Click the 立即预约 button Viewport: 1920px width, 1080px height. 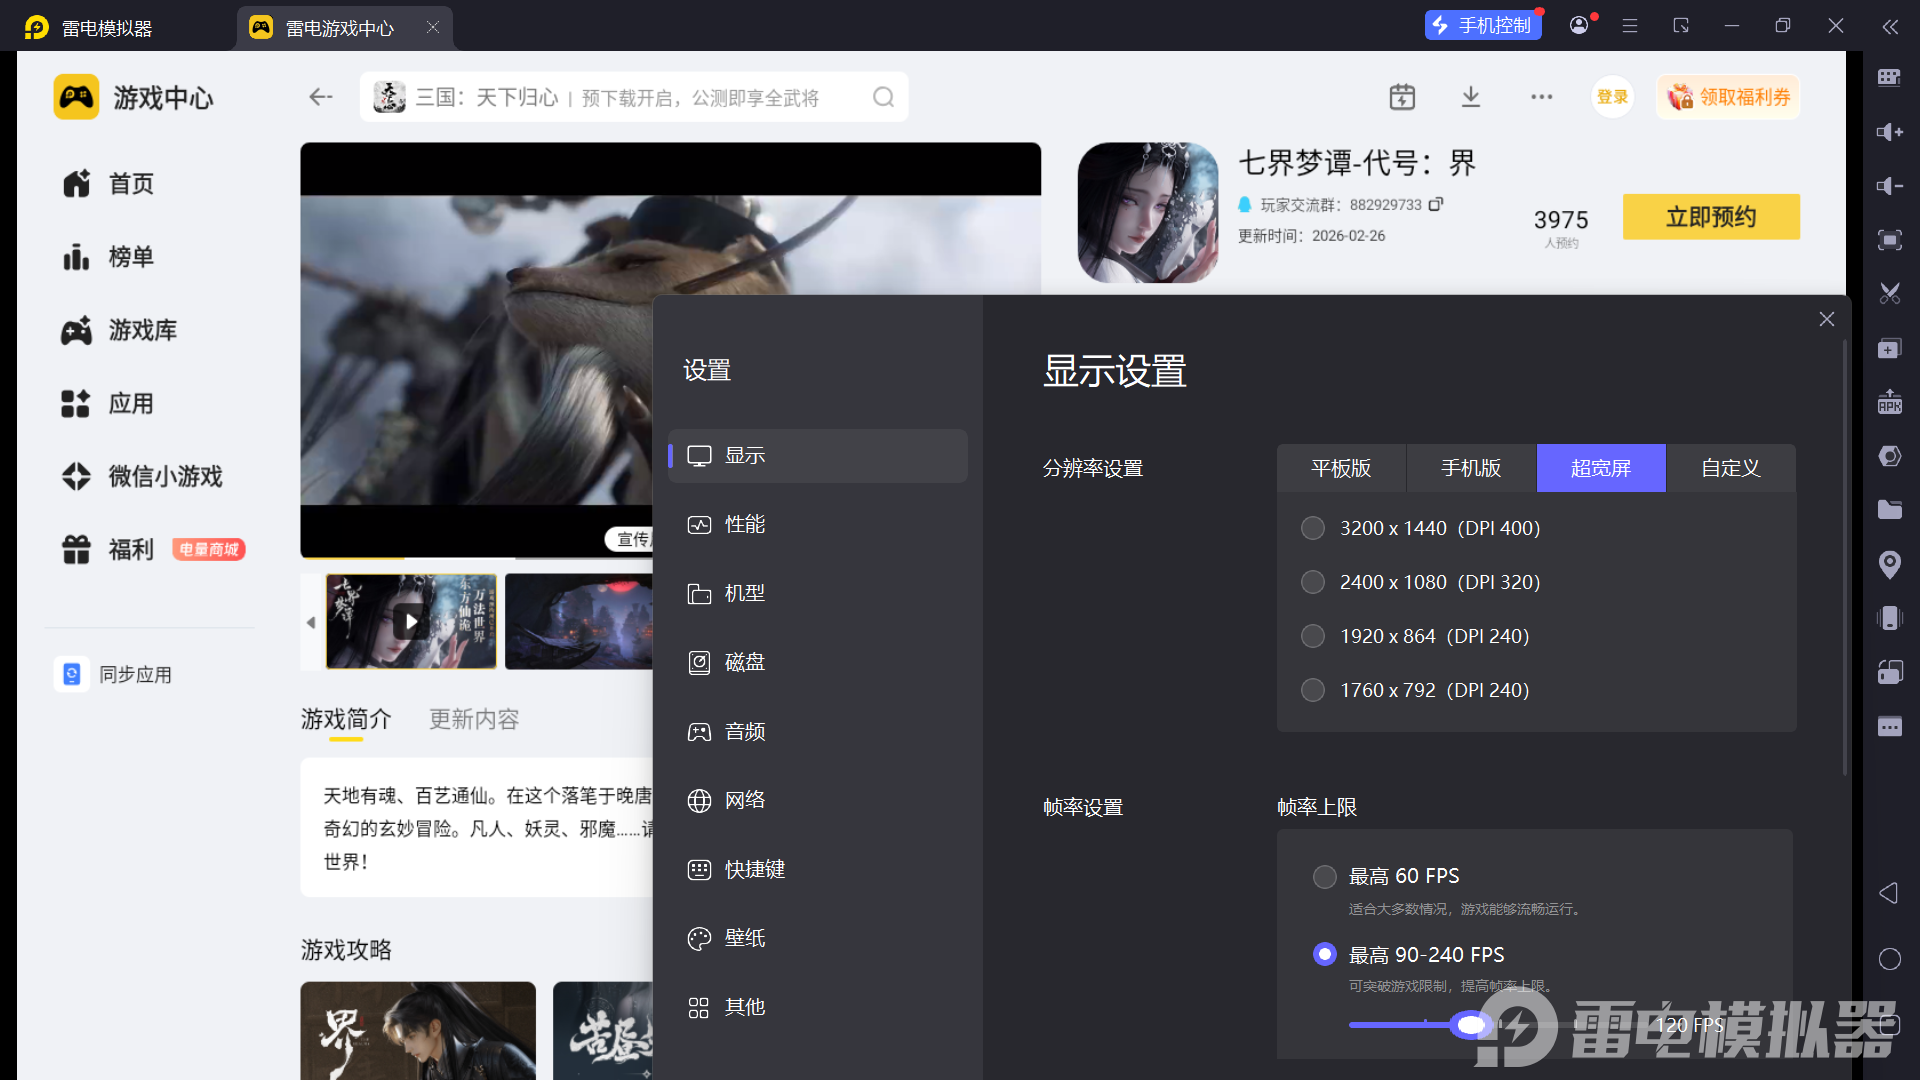[x=1710, y=217]
